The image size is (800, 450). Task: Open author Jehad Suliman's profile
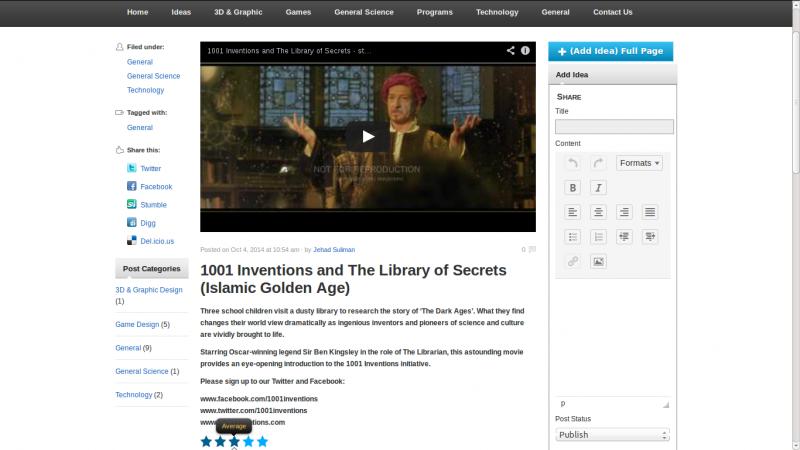coord(334,249)
